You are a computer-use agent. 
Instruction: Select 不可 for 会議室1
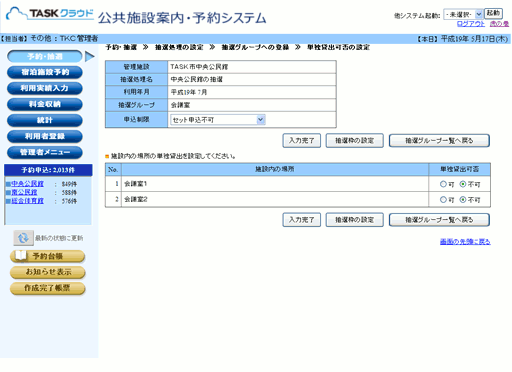coord(463,184)
